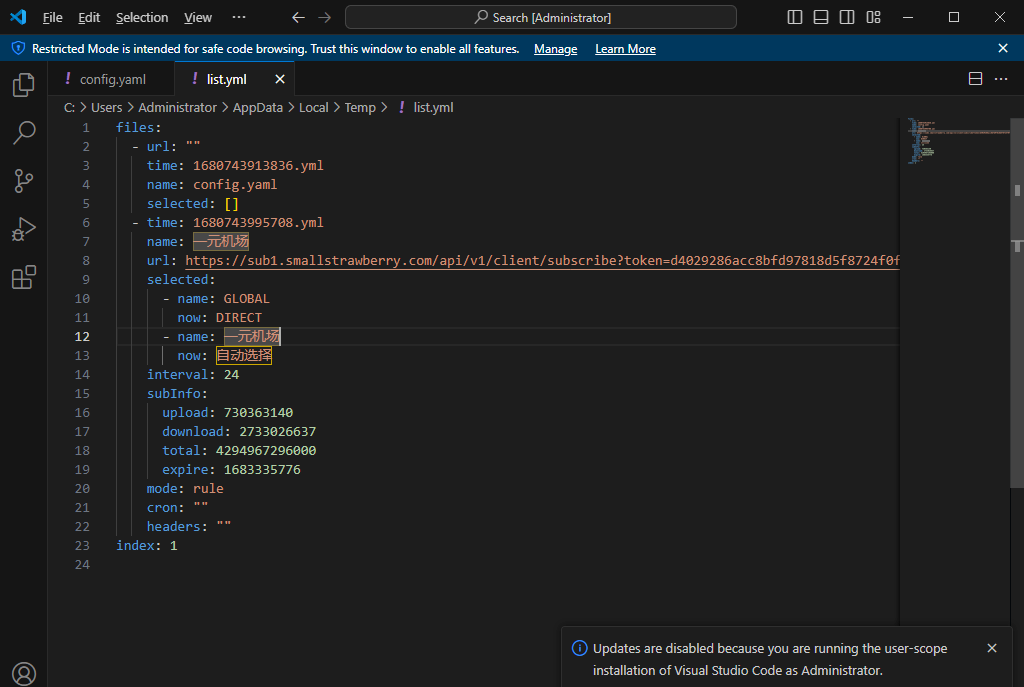The image size is (1024, 687).
Task: Open the Accounts menu icon
Action: (23, 673)
